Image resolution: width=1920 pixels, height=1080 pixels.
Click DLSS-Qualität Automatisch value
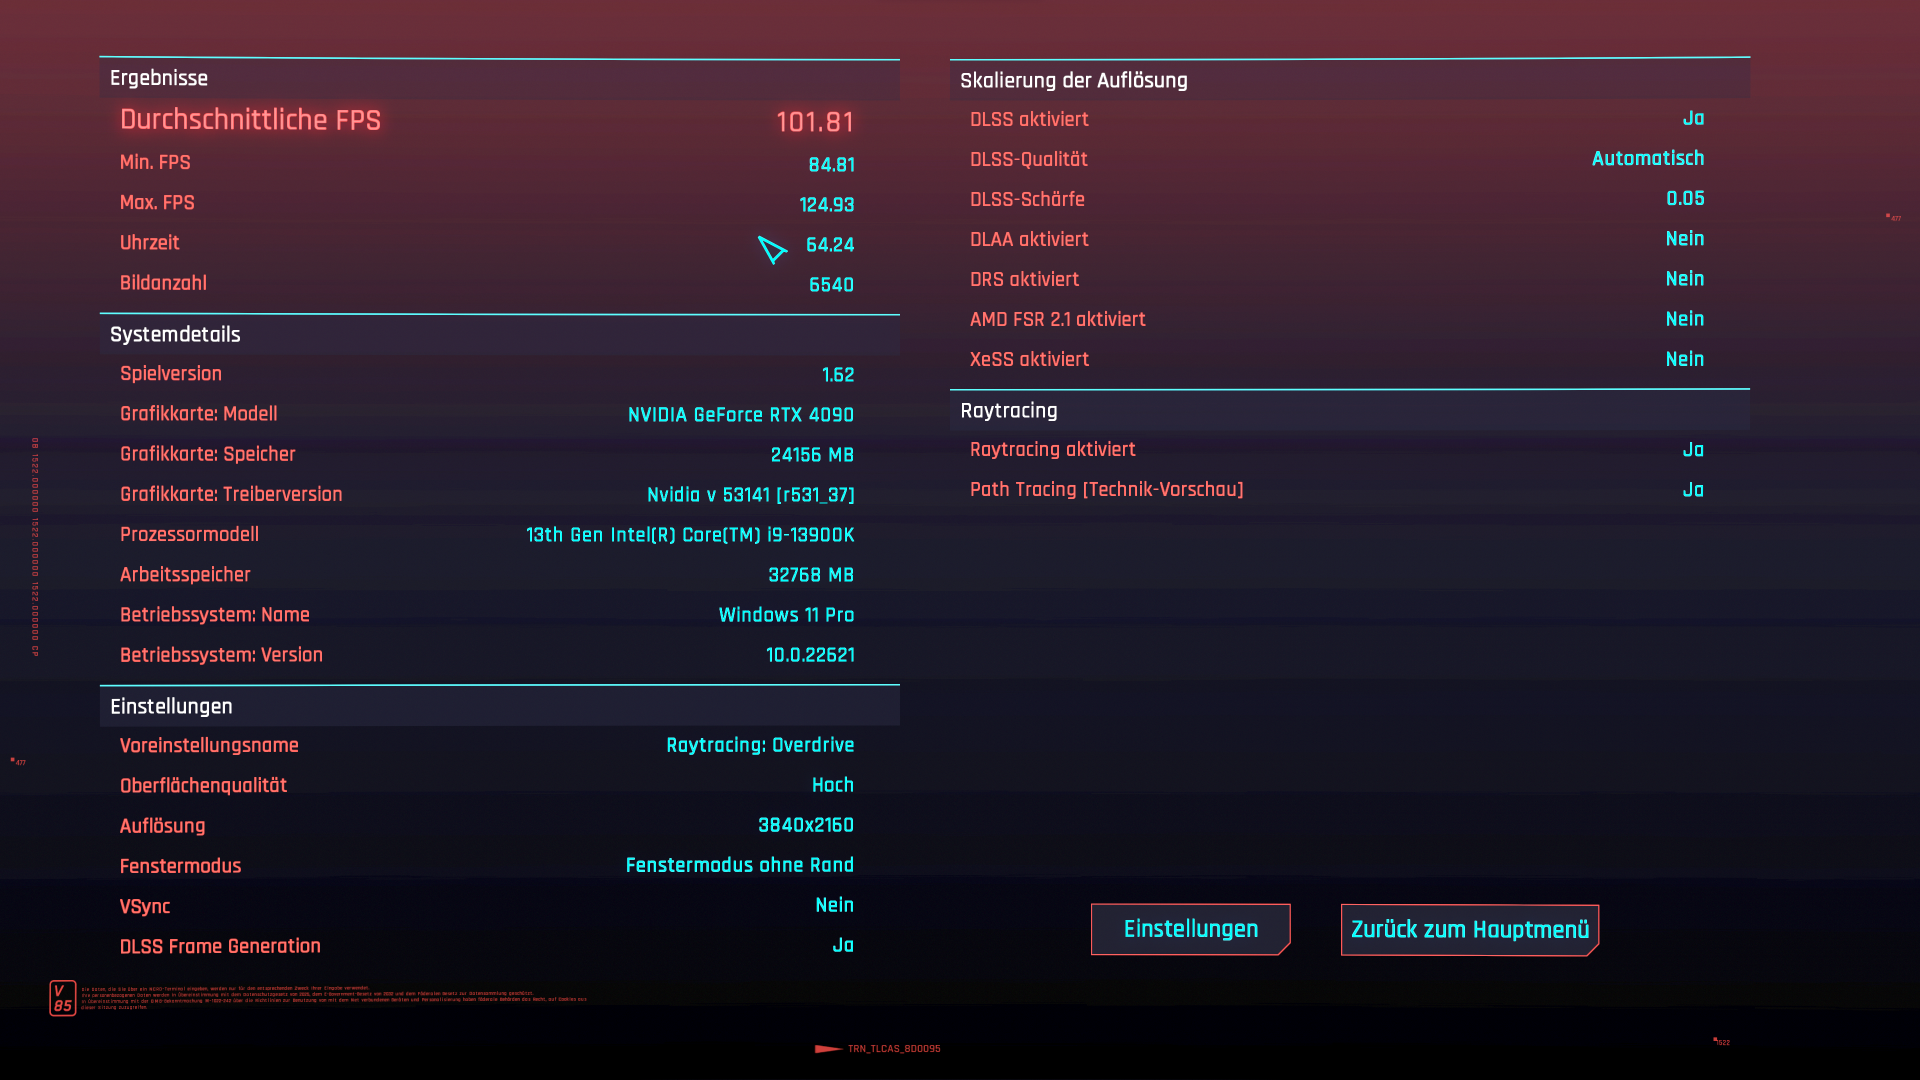(x=1647, y=158)
